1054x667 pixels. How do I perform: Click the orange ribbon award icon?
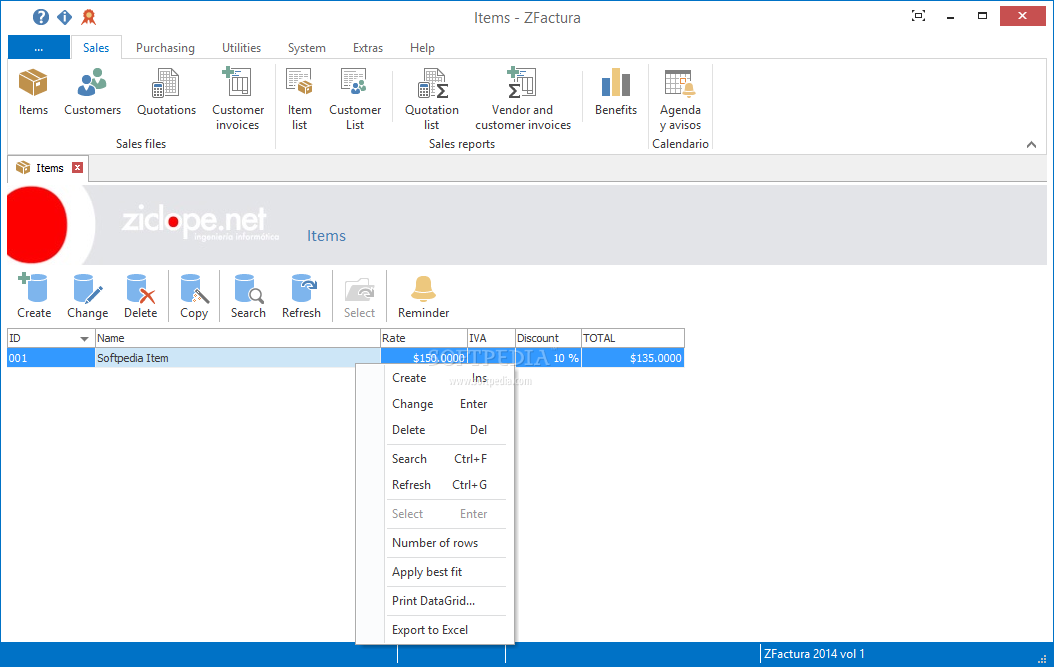coord(88,17)
